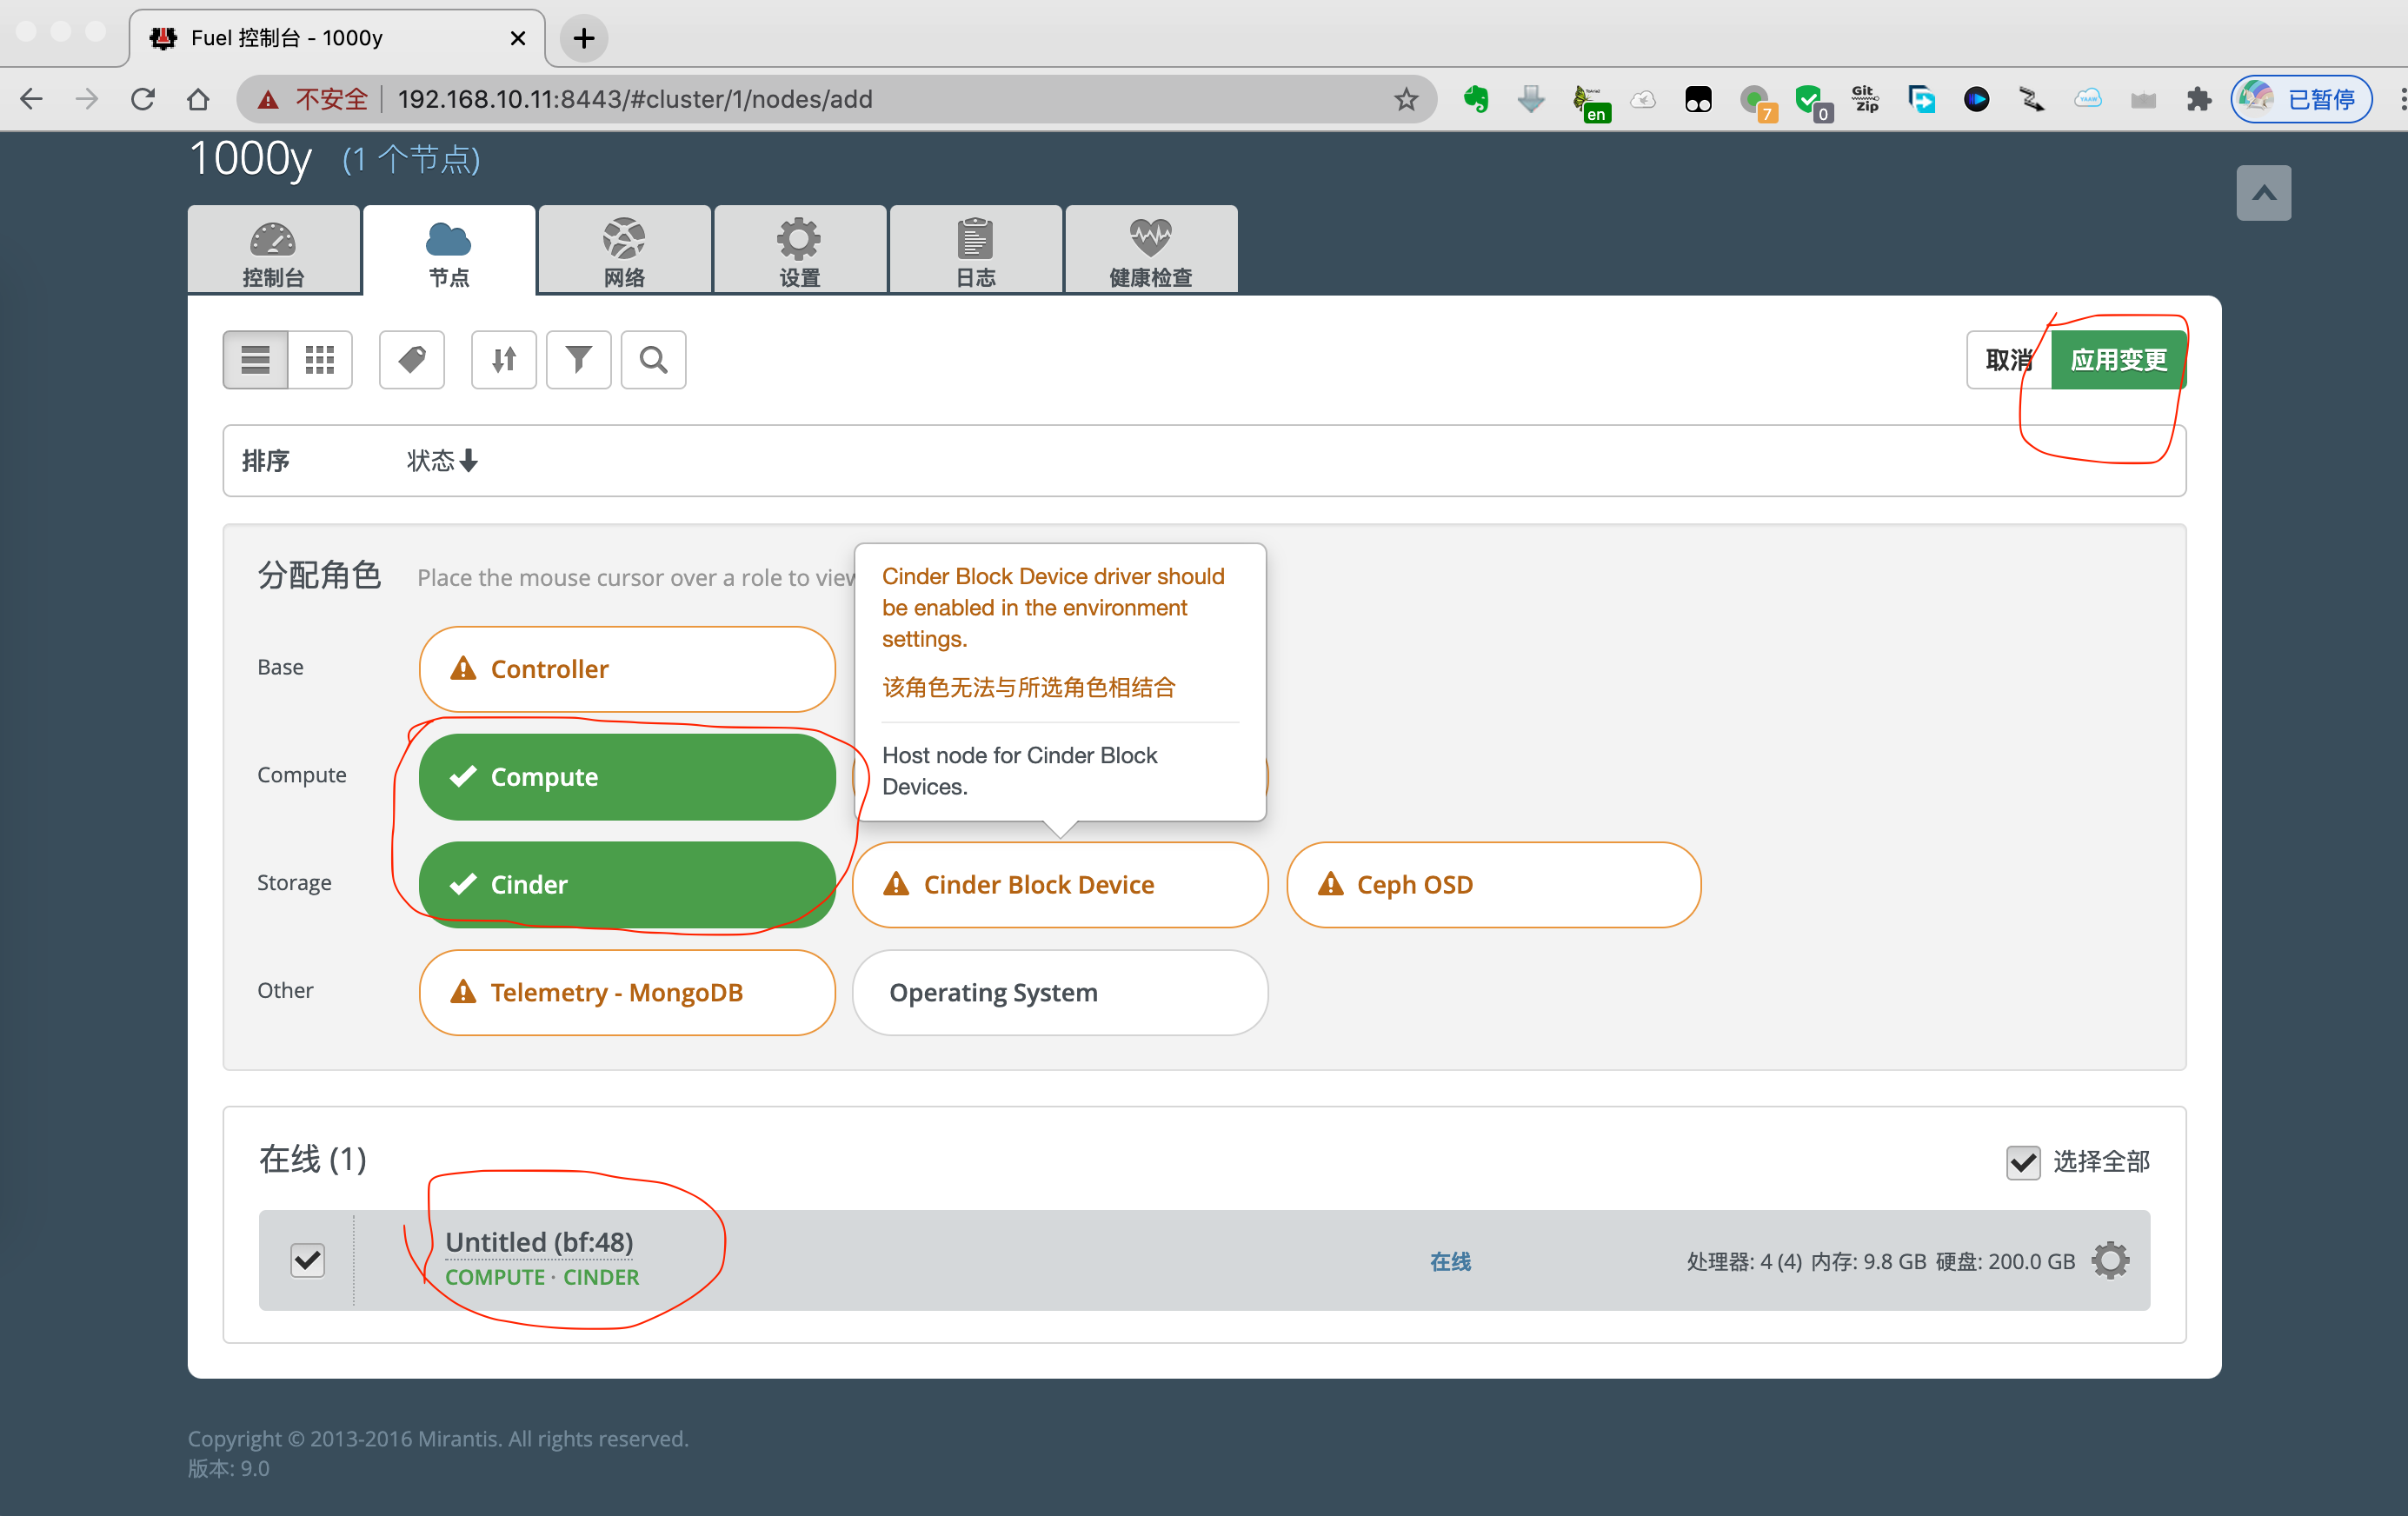The image size is (2408, 1516).
Task: Open the 已暂停 browser profile button
Action: (2301, 99)
